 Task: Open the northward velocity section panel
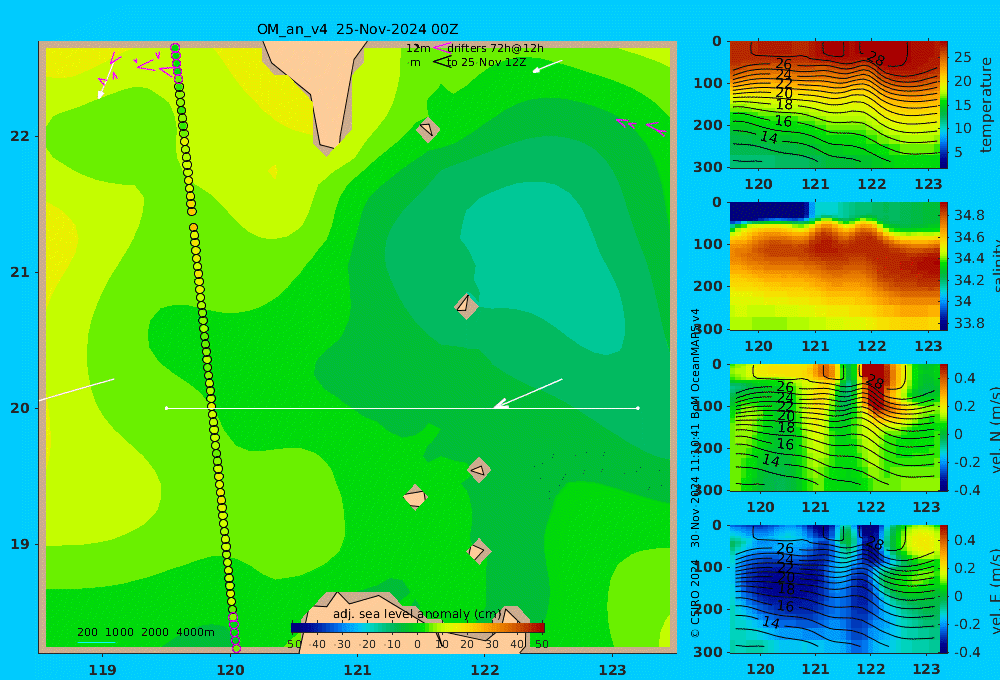[834, 427]
